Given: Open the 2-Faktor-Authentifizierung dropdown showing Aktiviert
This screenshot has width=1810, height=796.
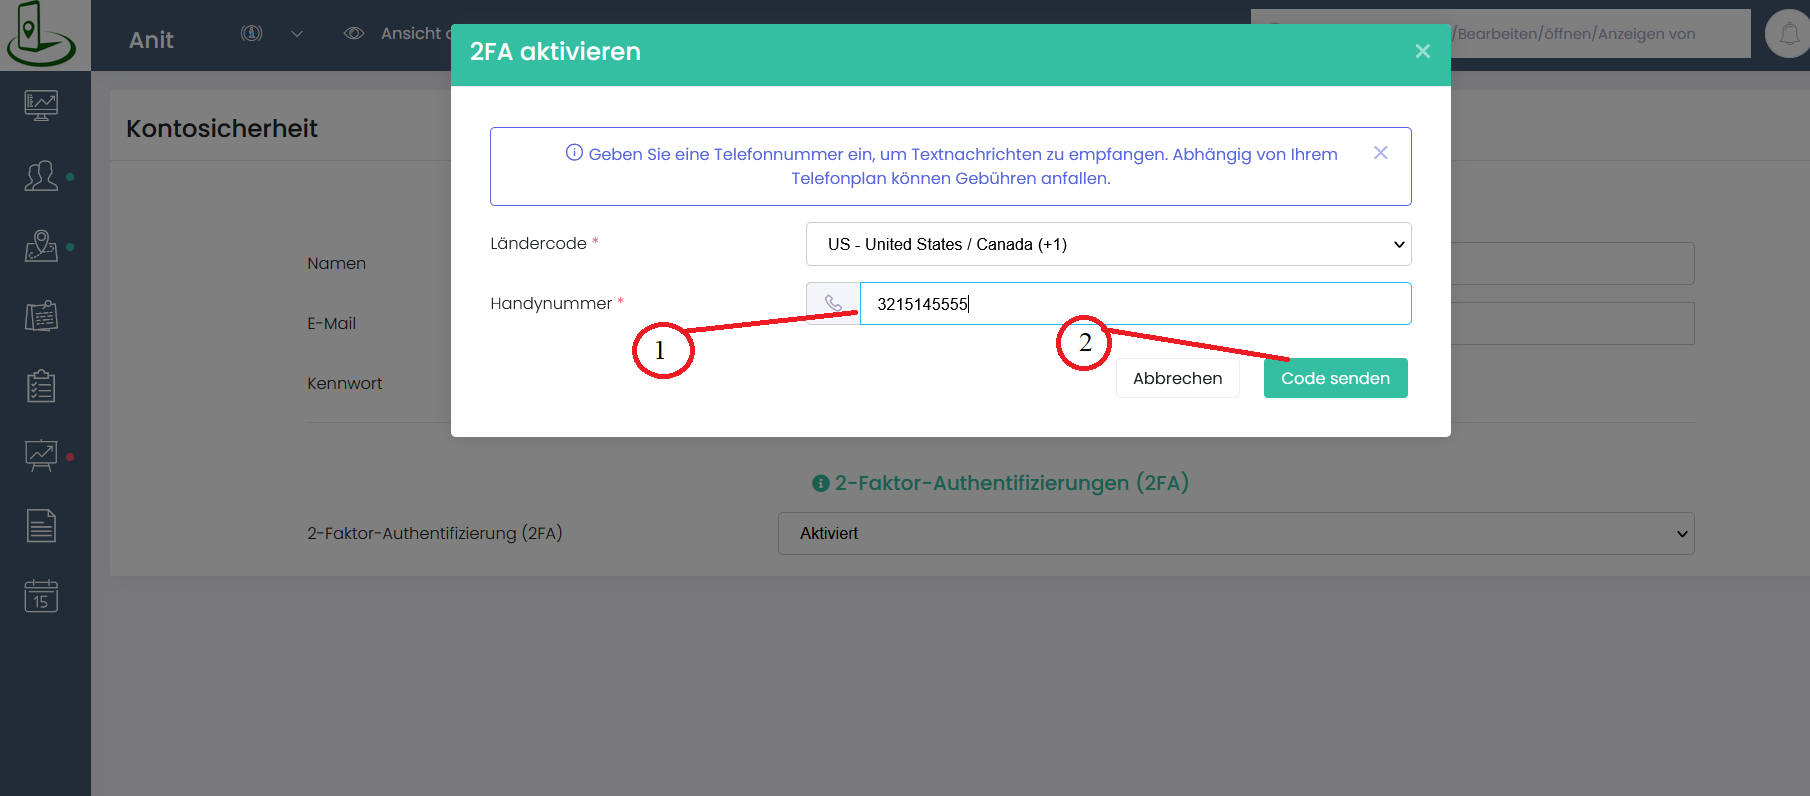Looking at the screenshot, I should 1235,533.
